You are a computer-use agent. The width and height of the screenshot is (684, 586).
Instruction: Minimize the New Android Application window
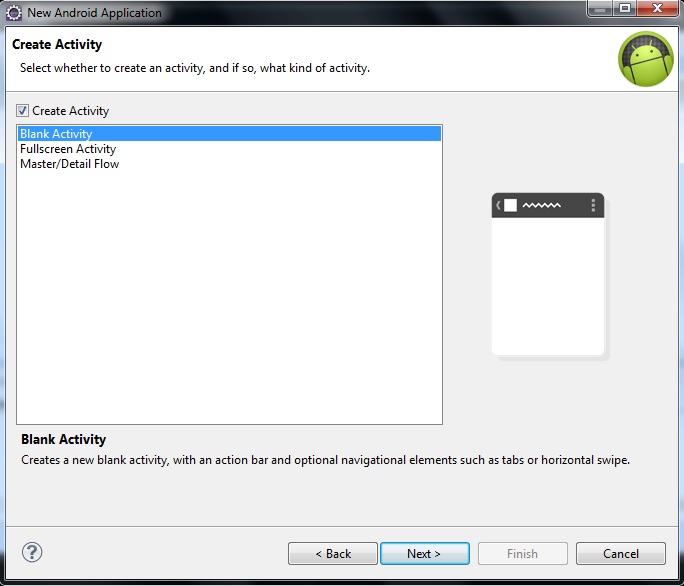click(x=600, y=8)
